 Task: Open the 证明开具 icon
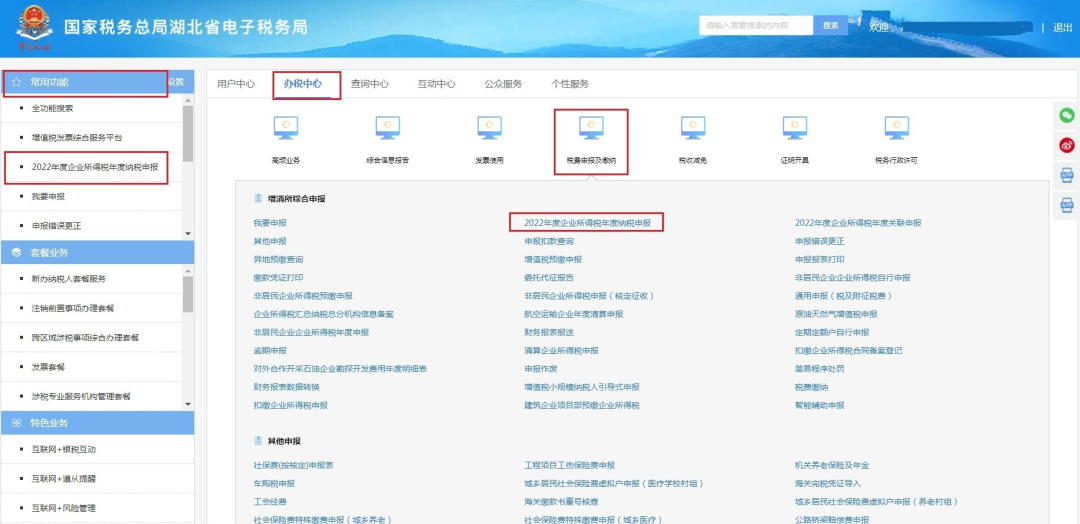click(794, 129)
